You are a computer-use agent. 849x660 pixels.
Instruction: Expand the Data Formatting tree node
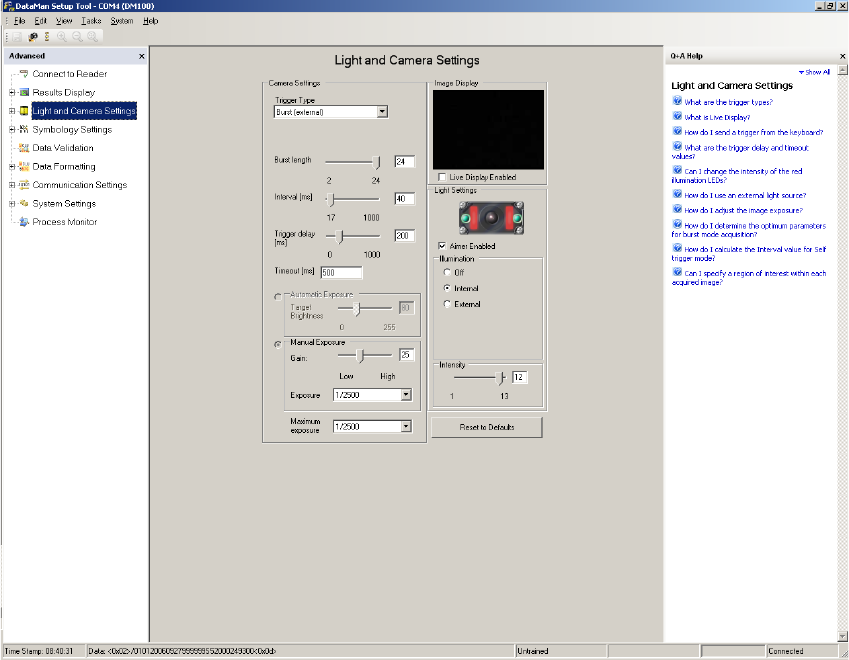point(12,167)
